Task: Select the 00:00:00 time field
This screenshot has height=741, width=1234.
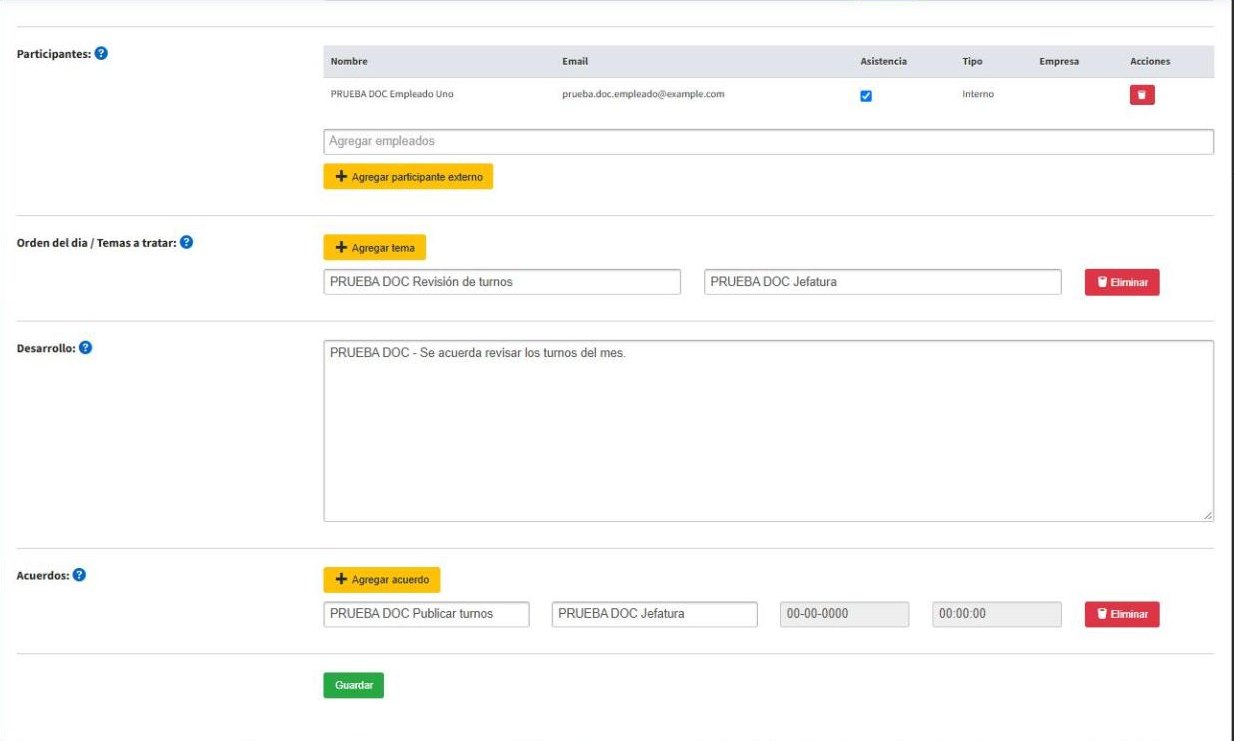Action: point(997,614)
